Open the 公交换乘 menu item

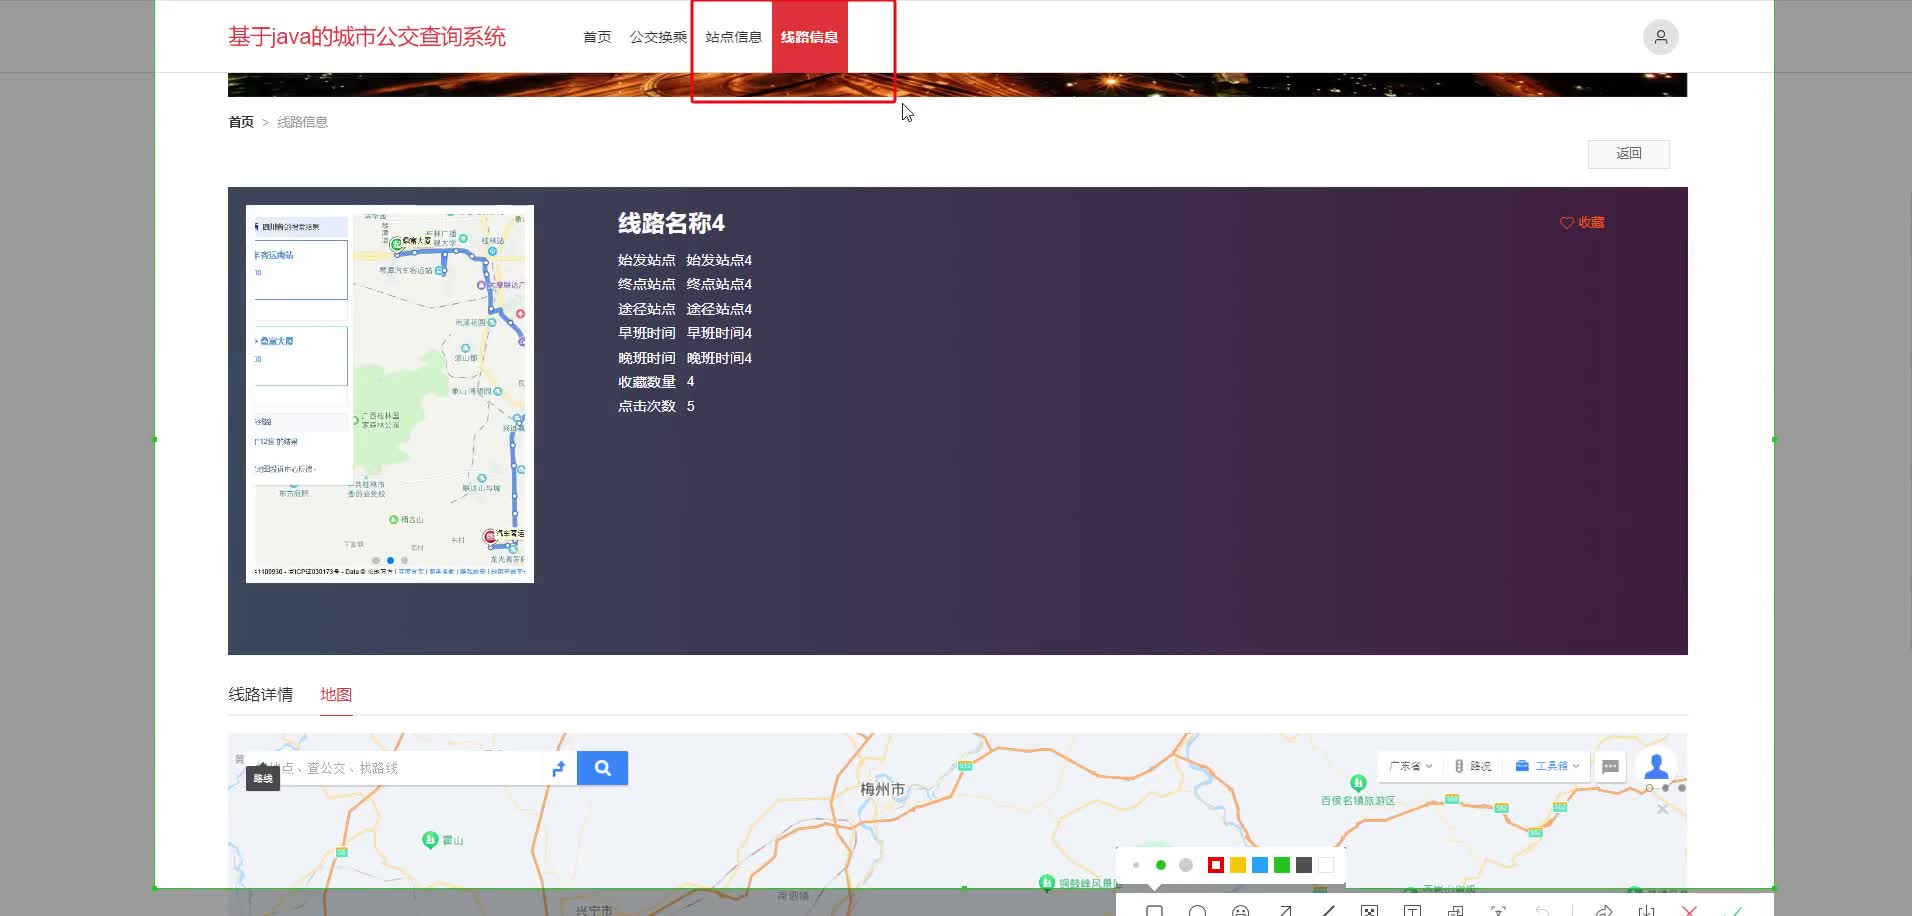click(659, 36)
